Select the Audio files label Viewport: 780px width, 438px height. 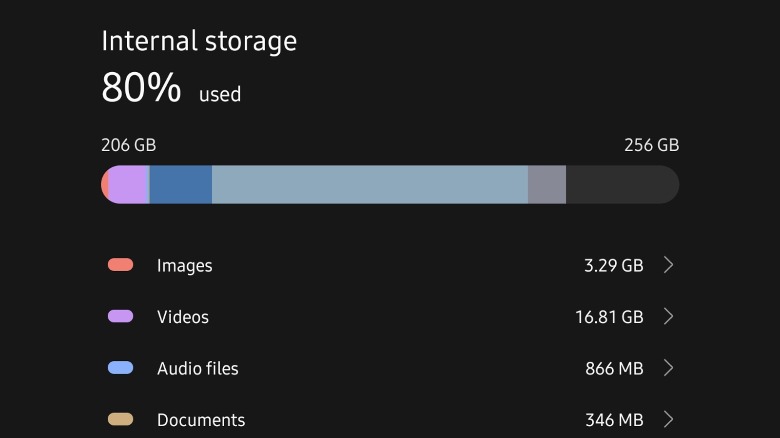[198, 368]
